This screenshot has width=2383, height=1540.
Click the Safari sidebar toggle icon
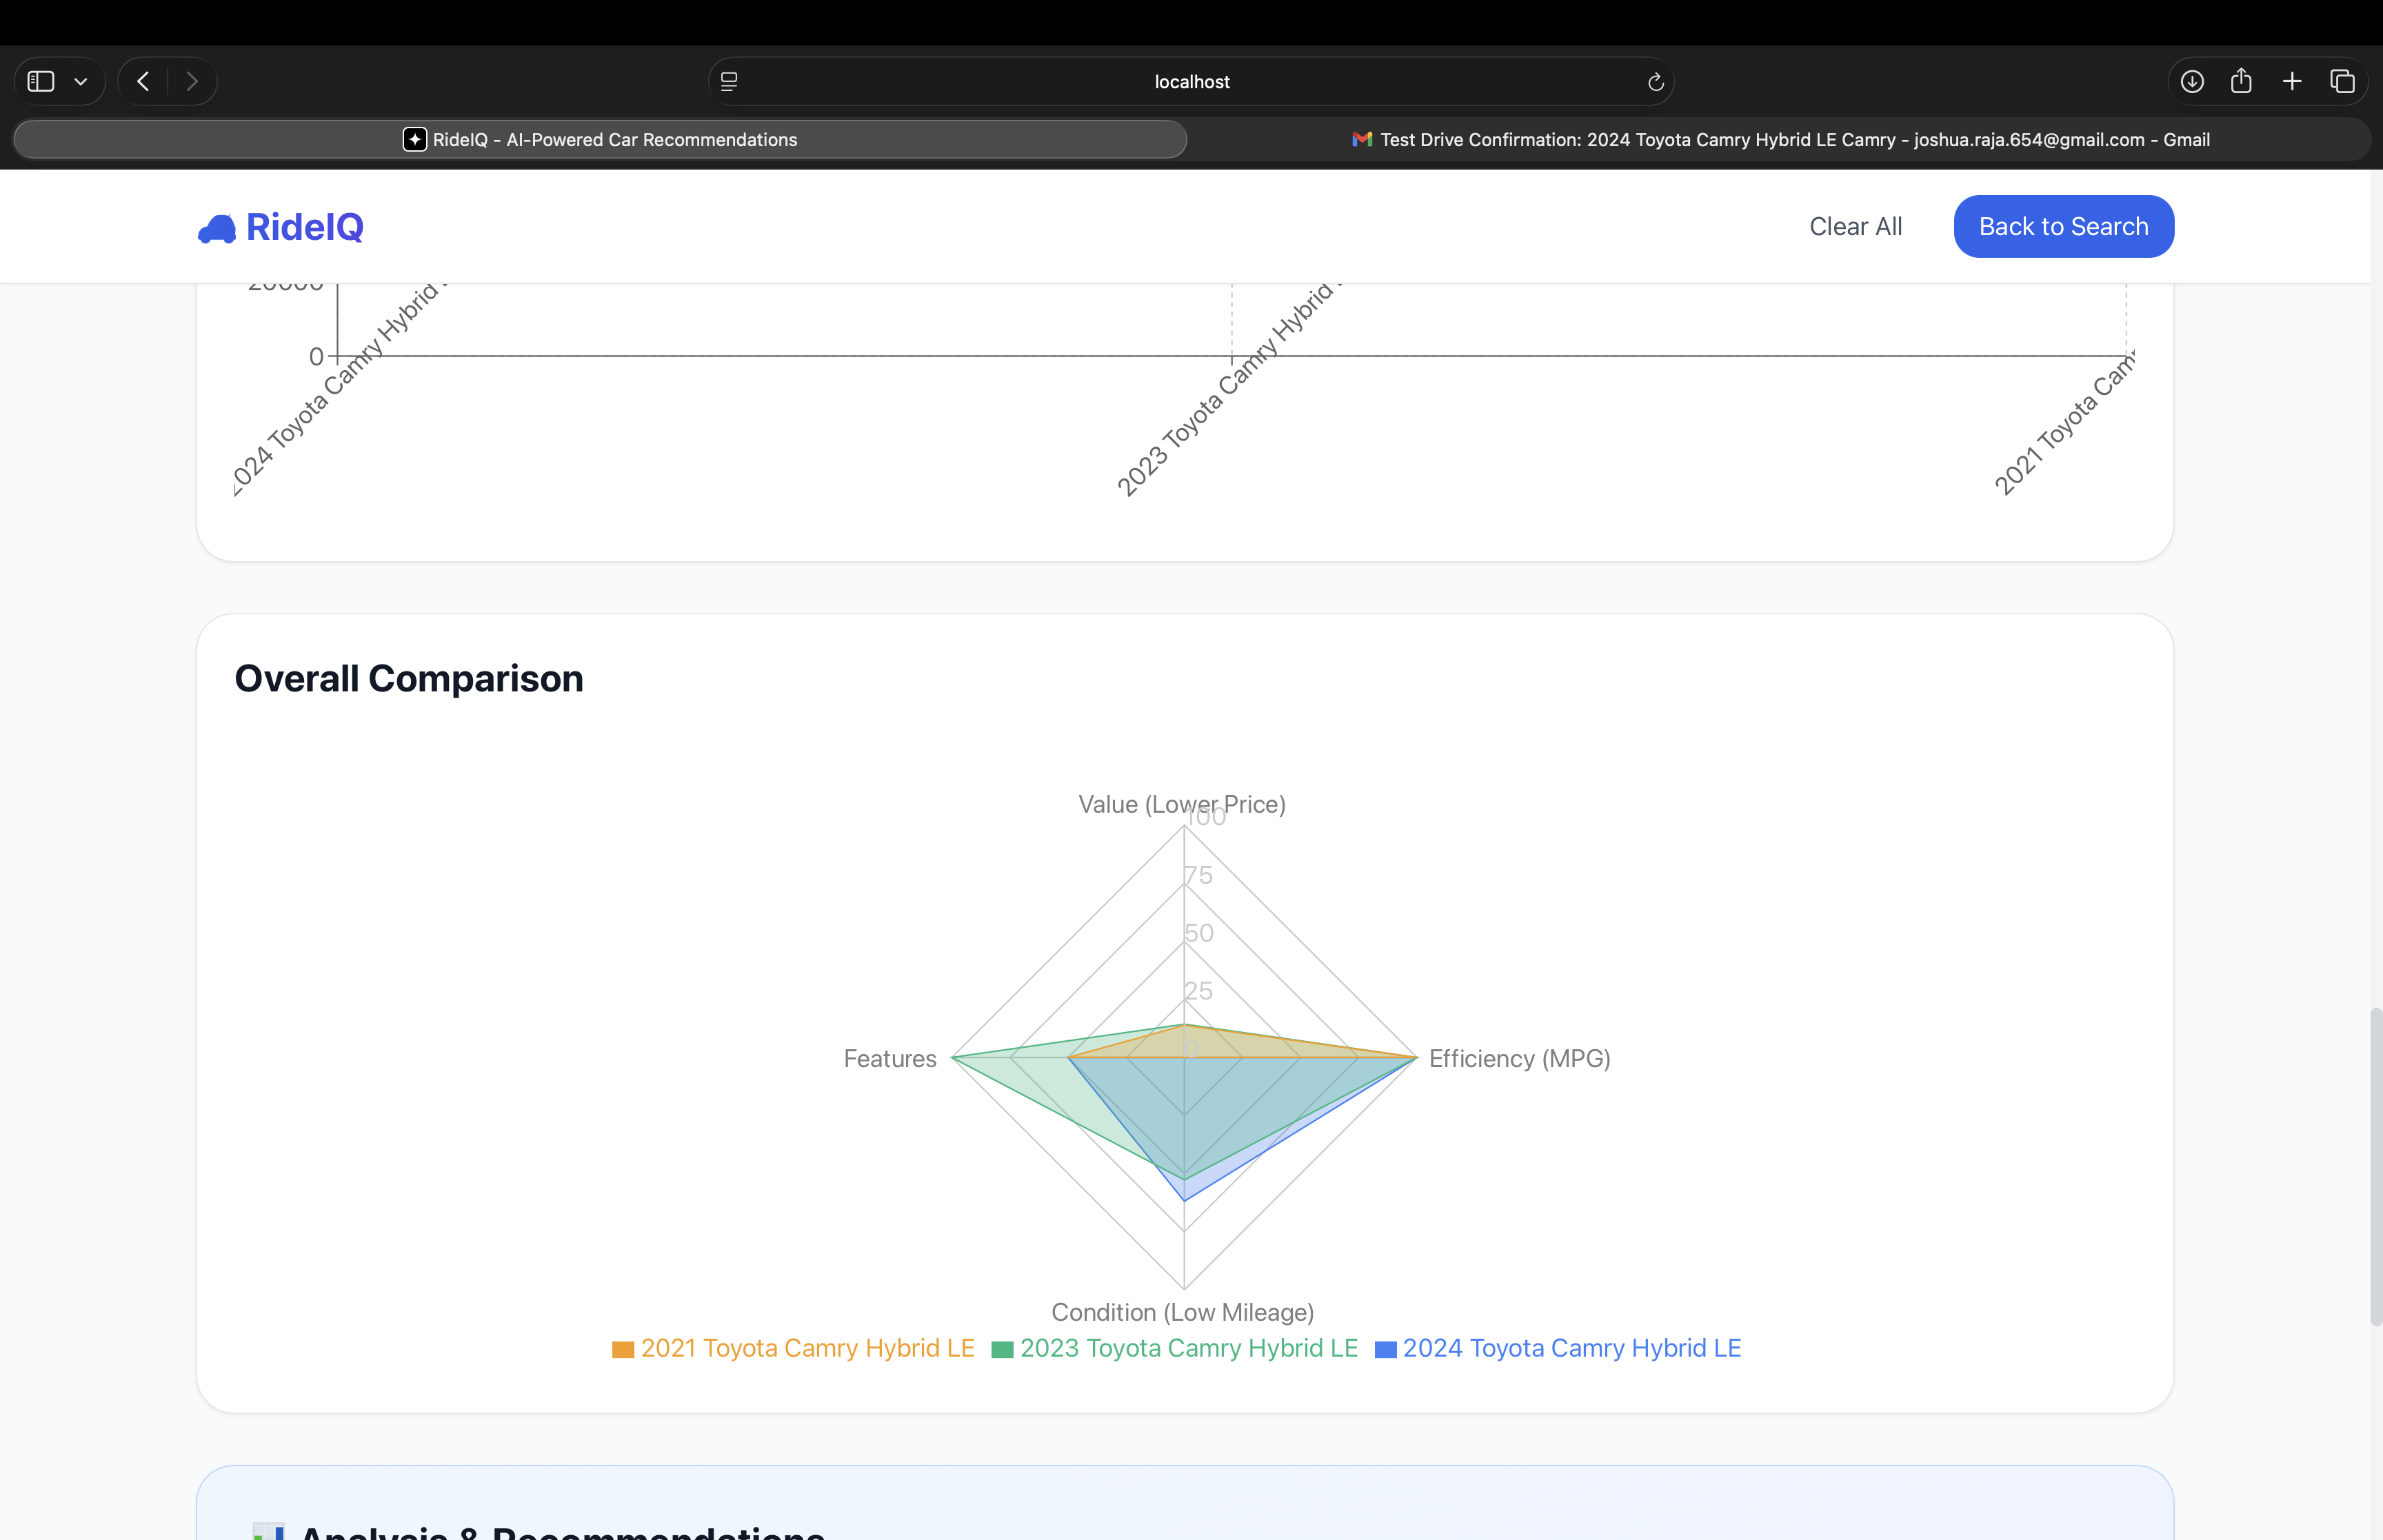[x=41, y=81]
